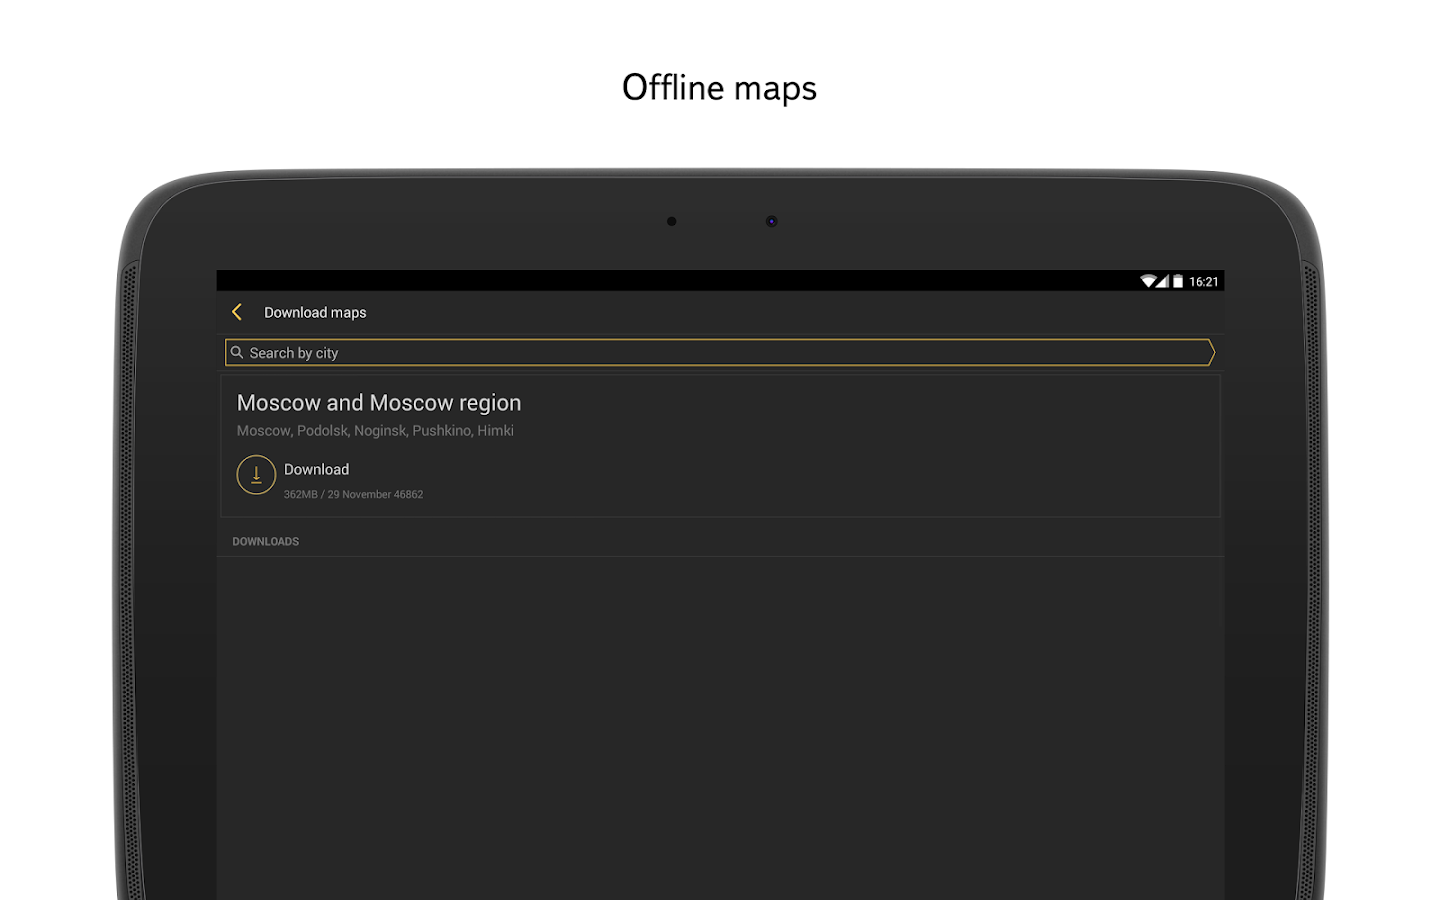The width and height of the screenshot is (1440, 900).
Task: Tap the city list under Moscow region
Action: pos(375,430)
